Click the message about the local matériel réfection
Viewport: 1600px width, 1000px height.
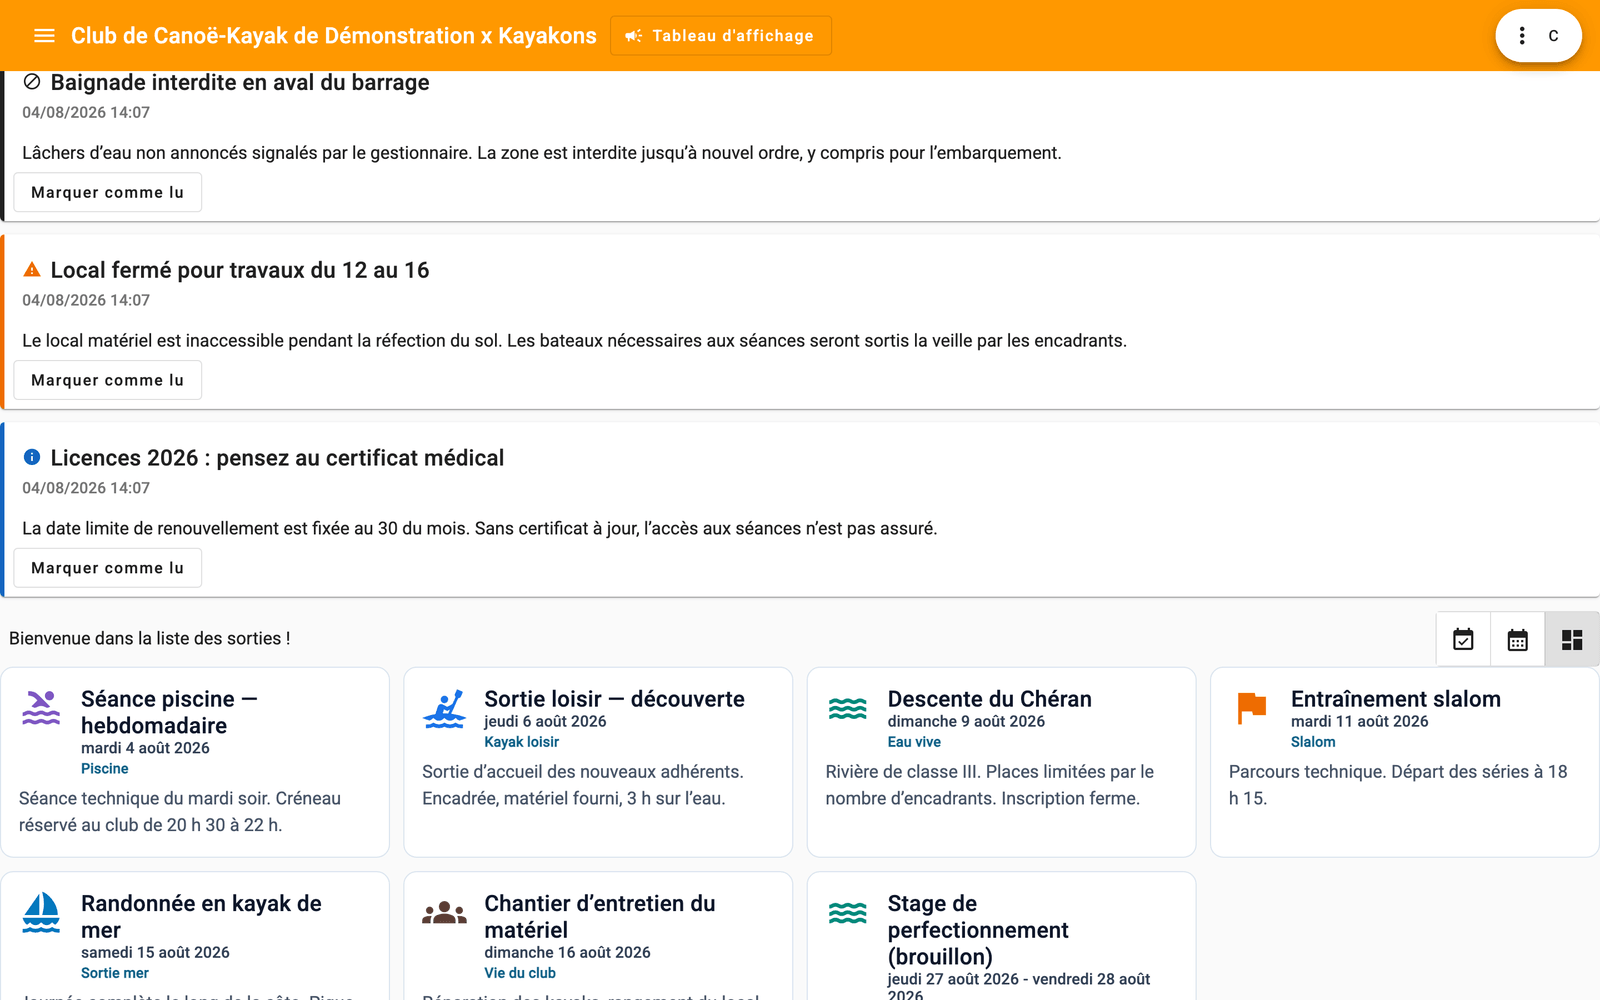[x=574, y=341]
